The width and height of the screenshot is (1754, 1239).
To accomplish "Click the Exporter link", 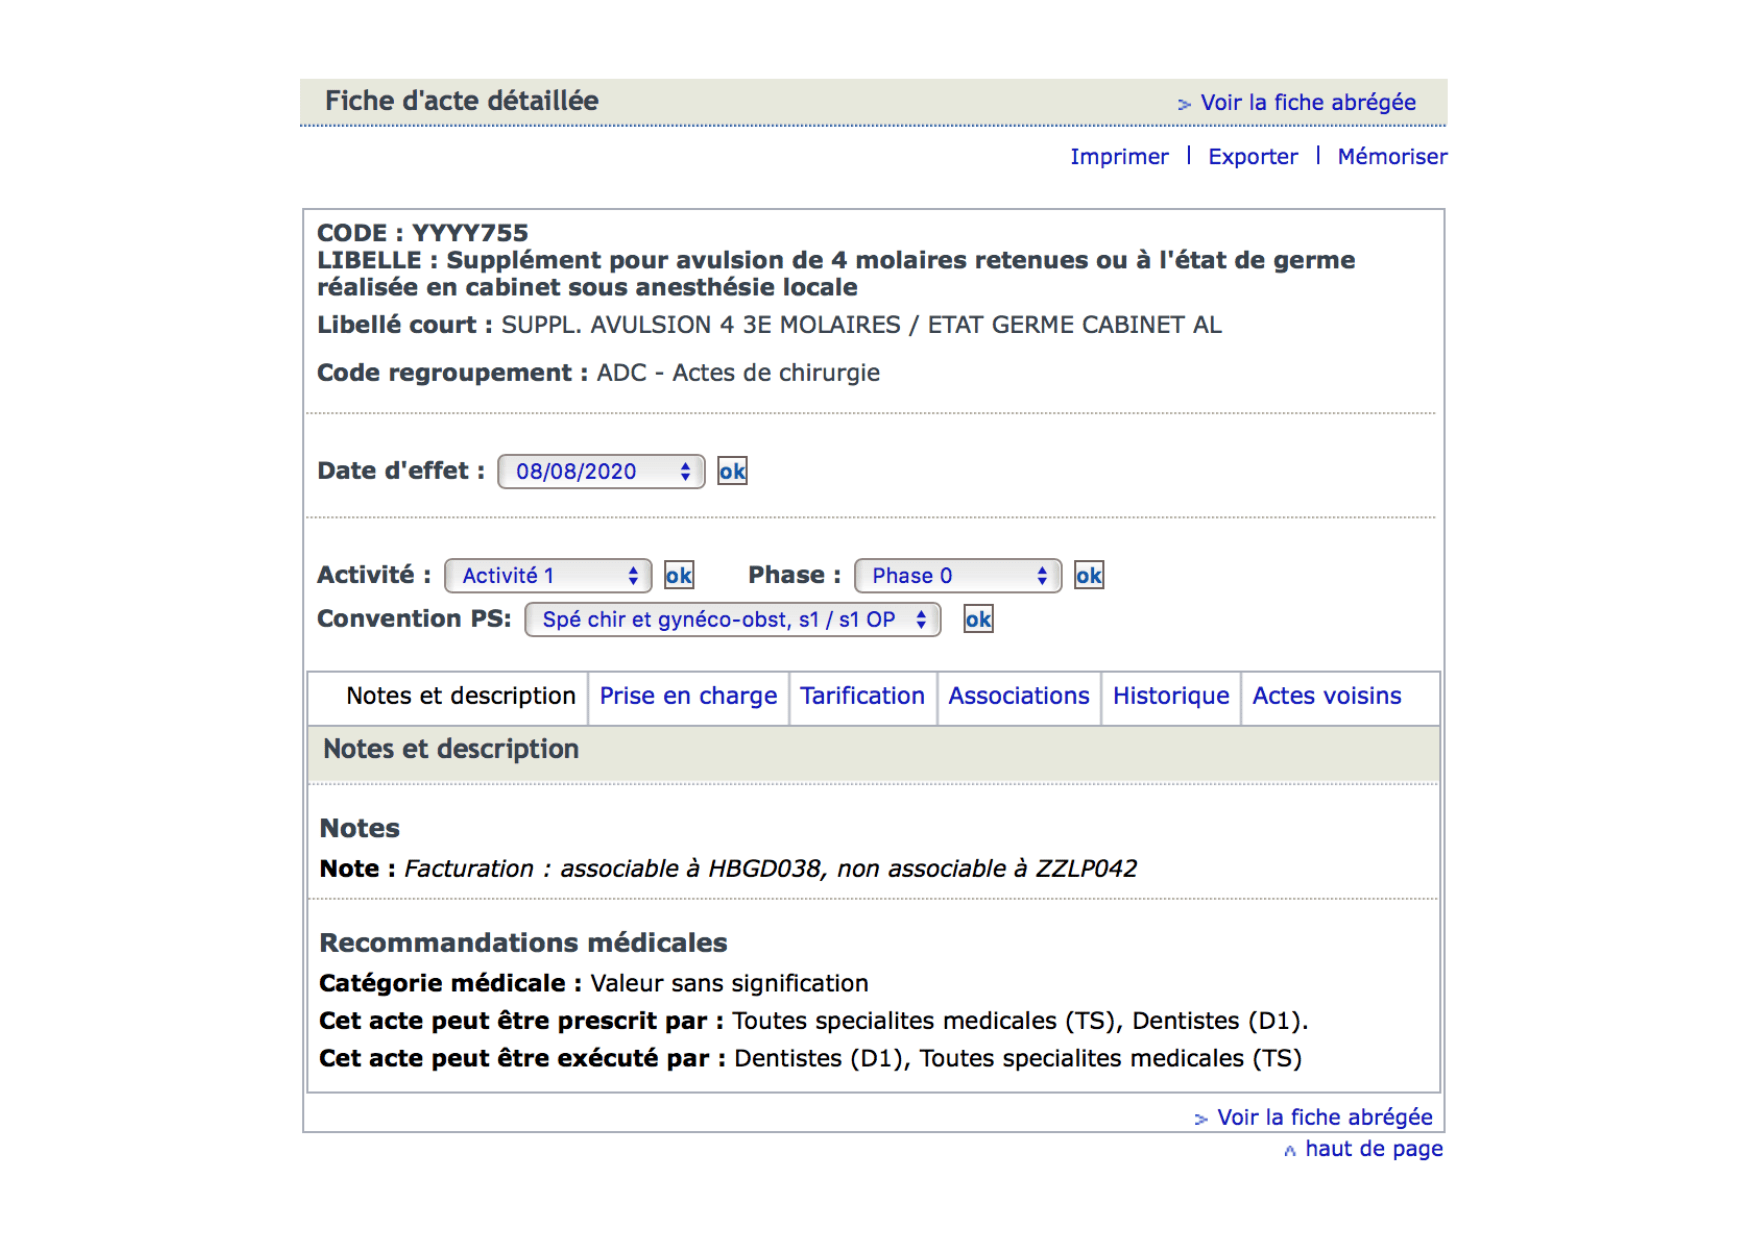I will click(1252, 157).
